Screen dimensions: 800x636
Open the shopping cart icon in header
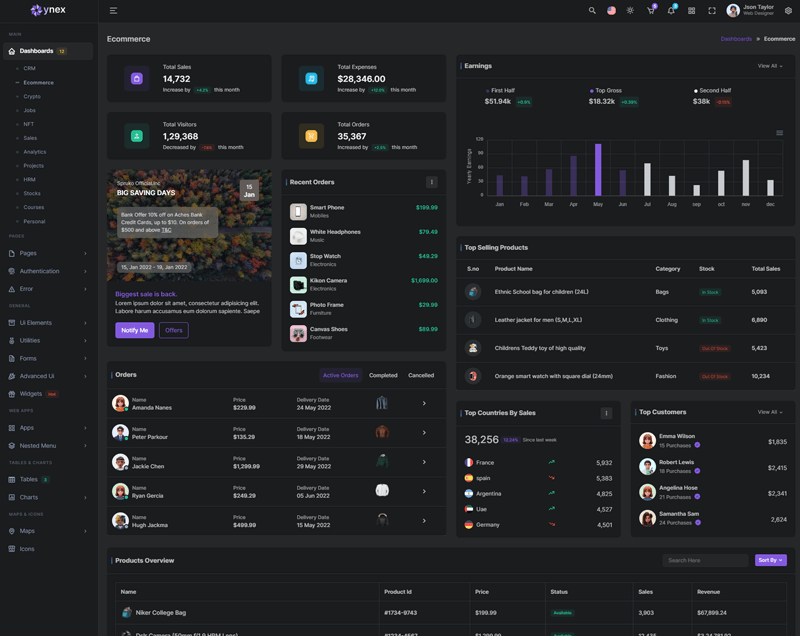pos(651,11)
